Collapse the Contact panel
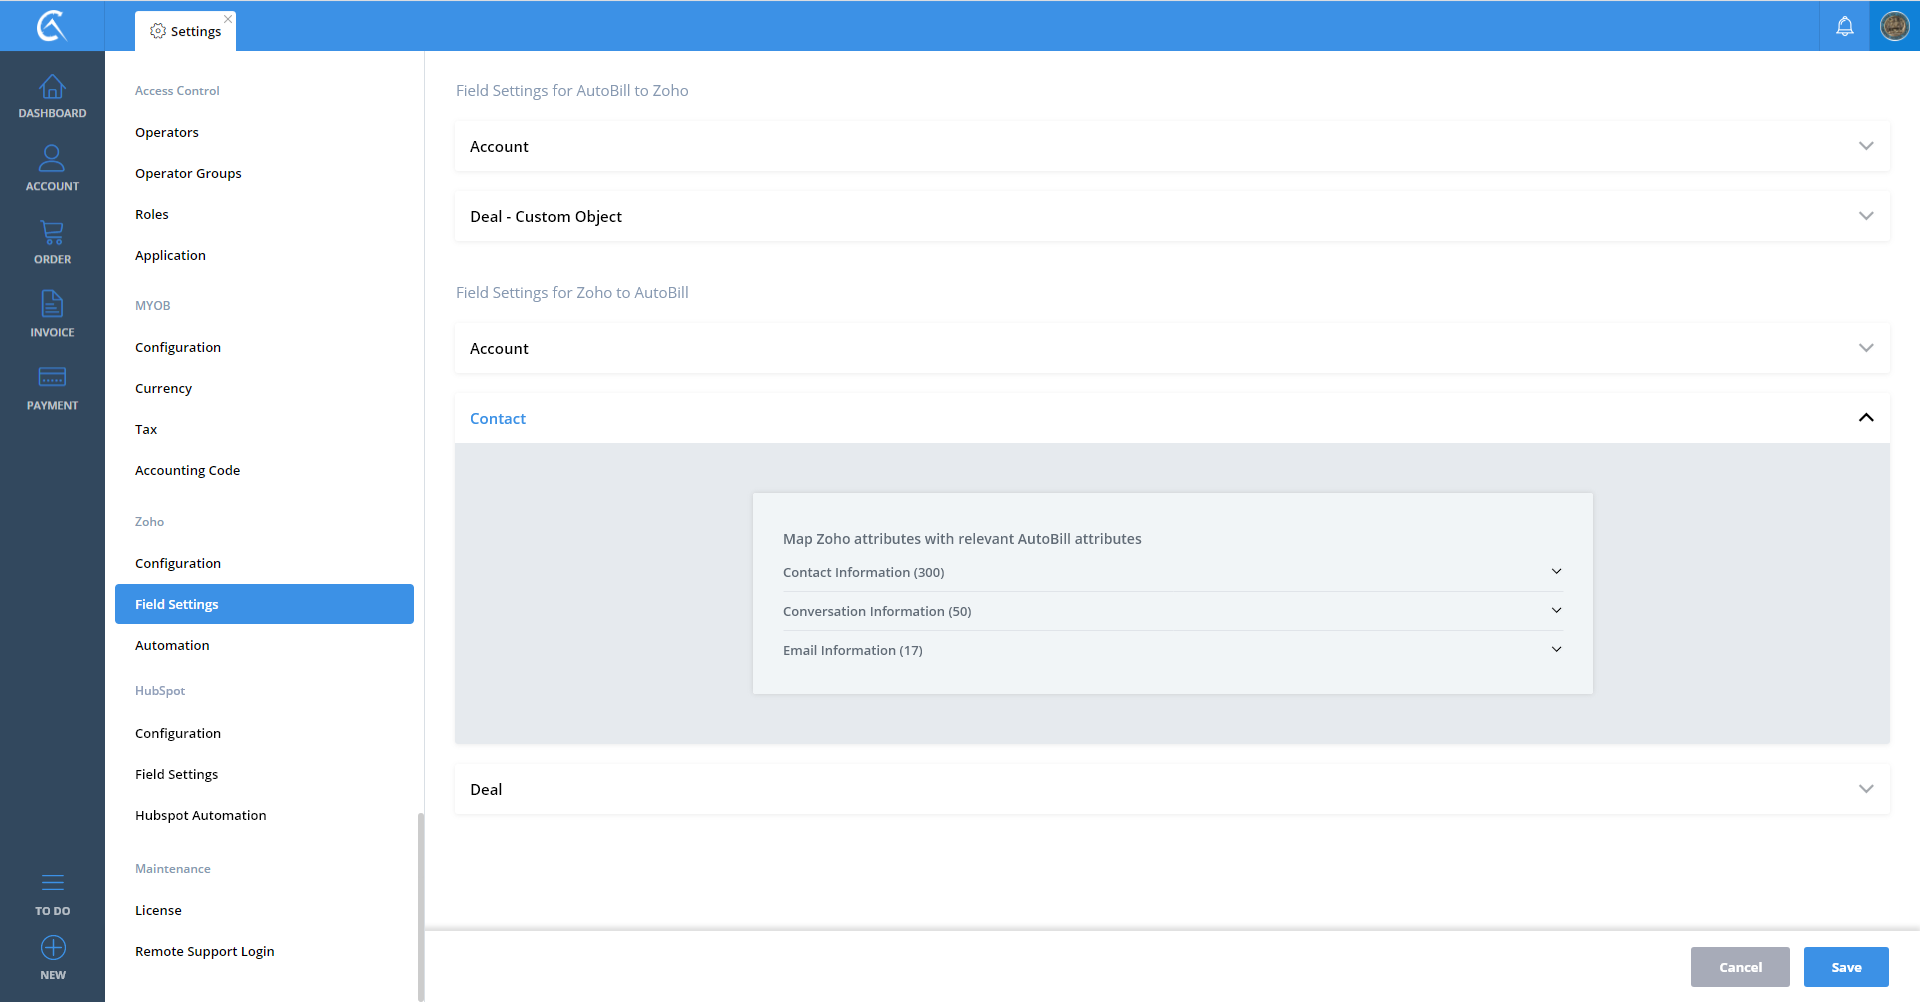1920x1002 pixels. (x=1865, y=418)
